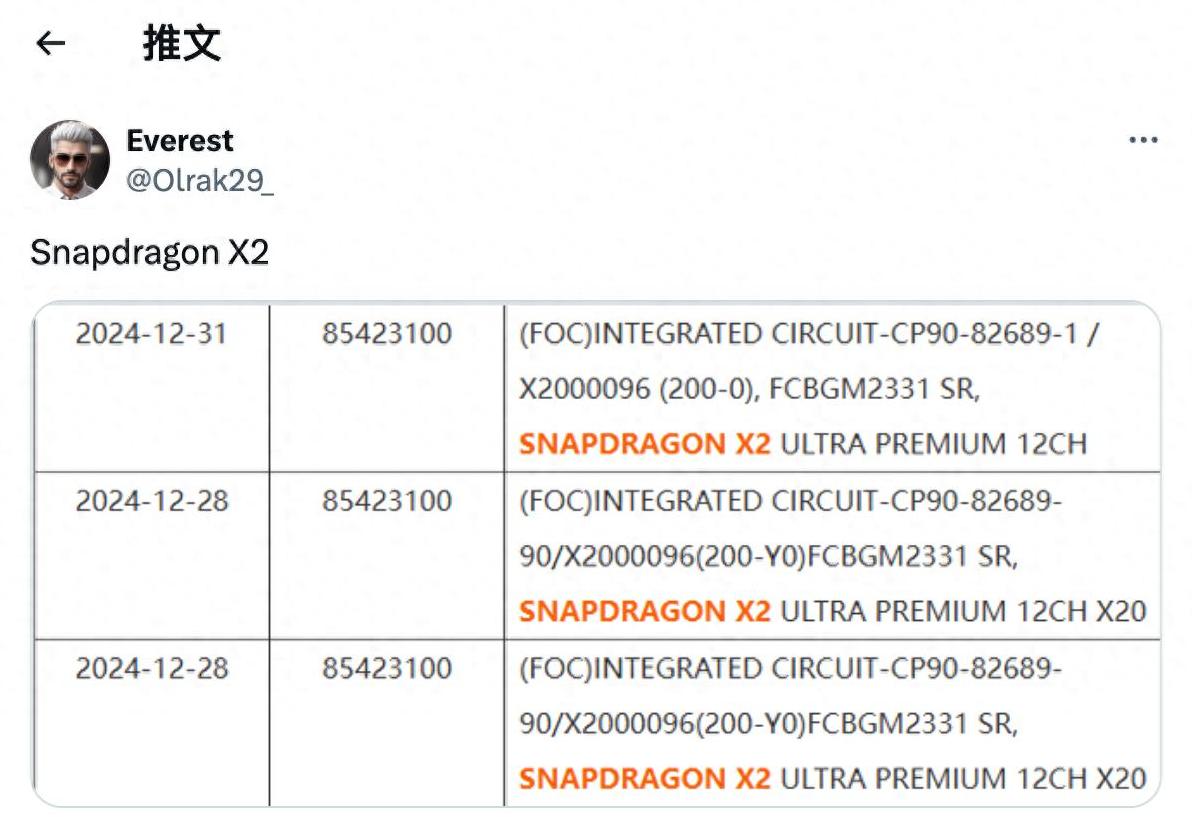Click orange SNAPDRAGON X2 text in bottom row
The height and width of the screenshot is (836, 1192).
pos(645,777)
